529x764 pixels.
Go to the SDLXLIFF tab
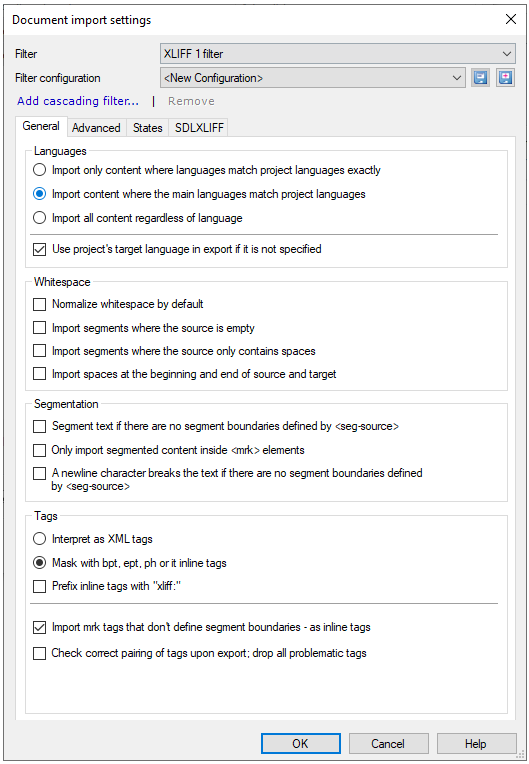(199, 128)
